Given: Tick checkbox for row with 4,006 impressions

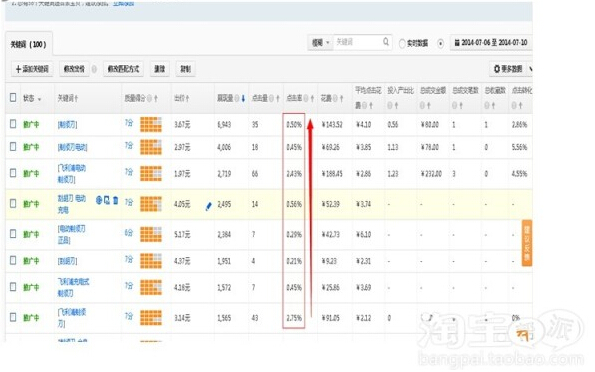Looking at the screenshot, I should point(13,147).
